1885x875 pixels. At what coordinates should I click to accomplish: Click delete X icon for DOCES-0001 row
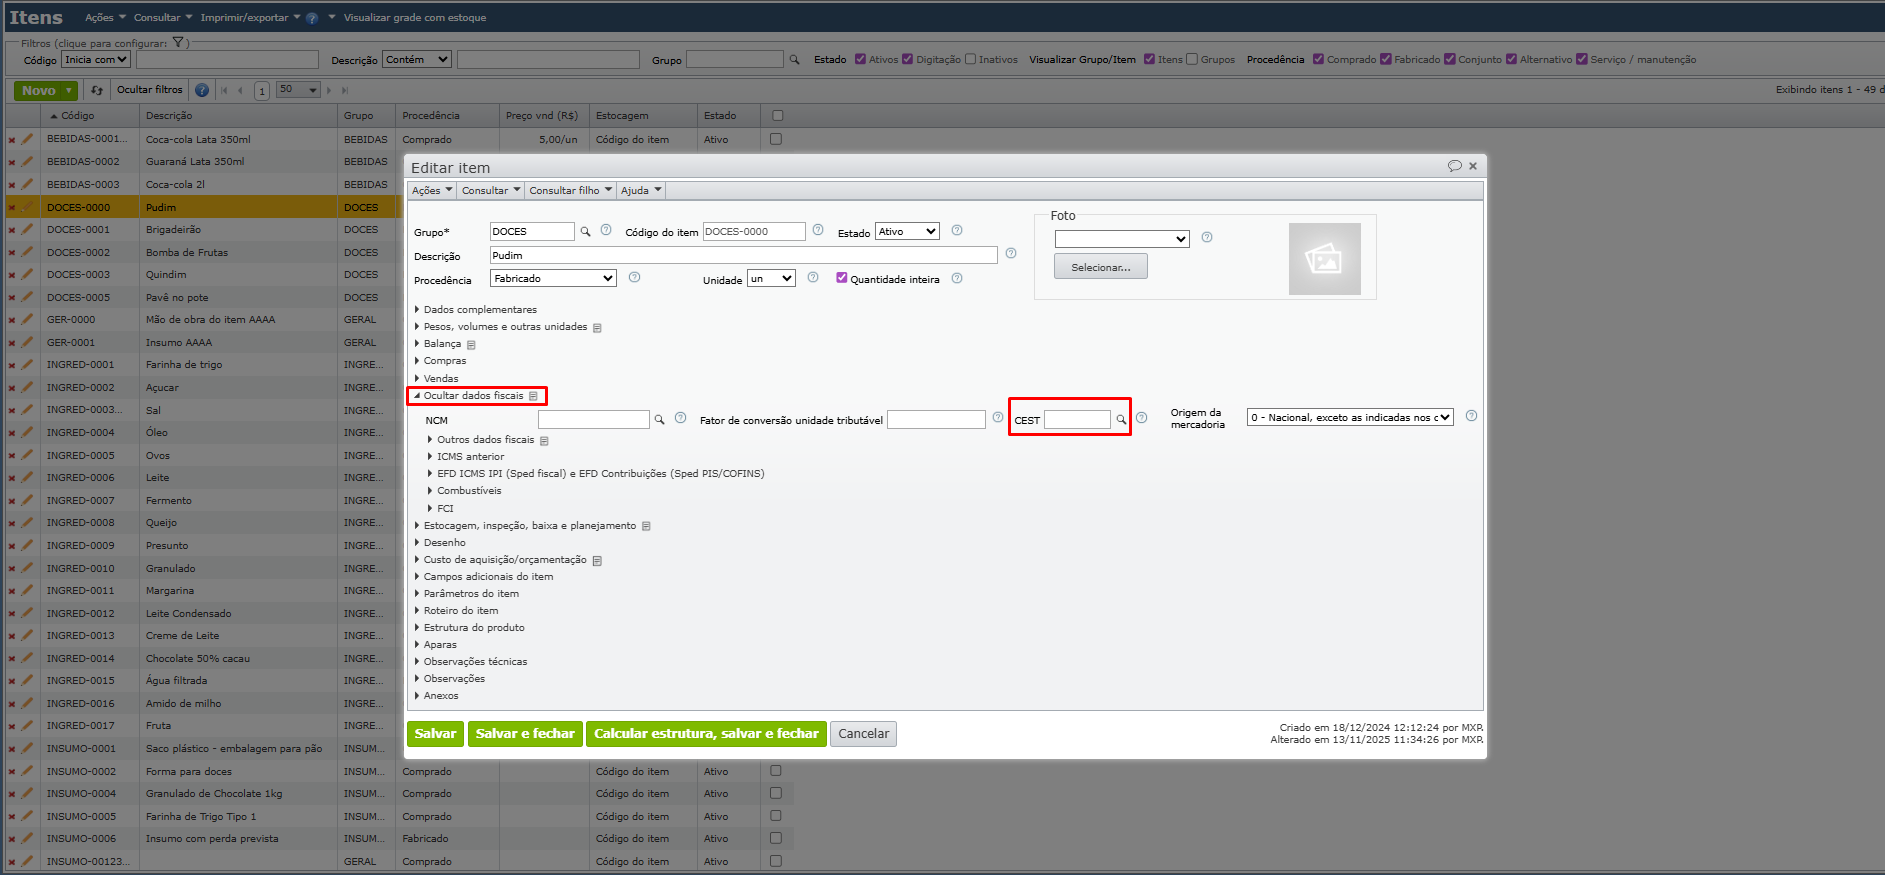[12, 231]
